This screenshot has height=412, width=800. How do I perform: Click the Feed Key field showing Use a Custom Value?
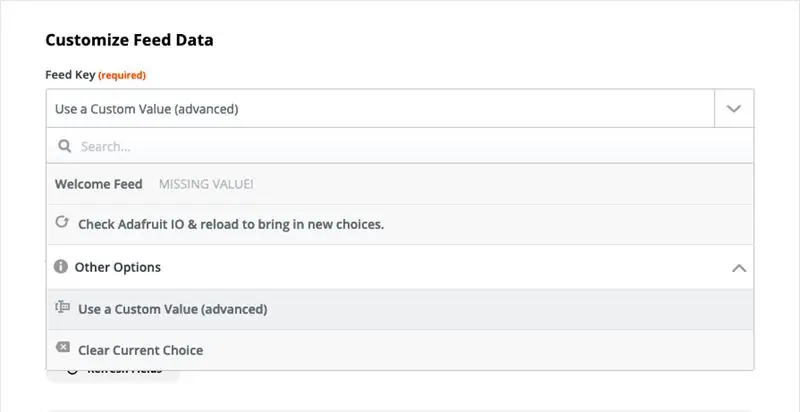(381, 109)
